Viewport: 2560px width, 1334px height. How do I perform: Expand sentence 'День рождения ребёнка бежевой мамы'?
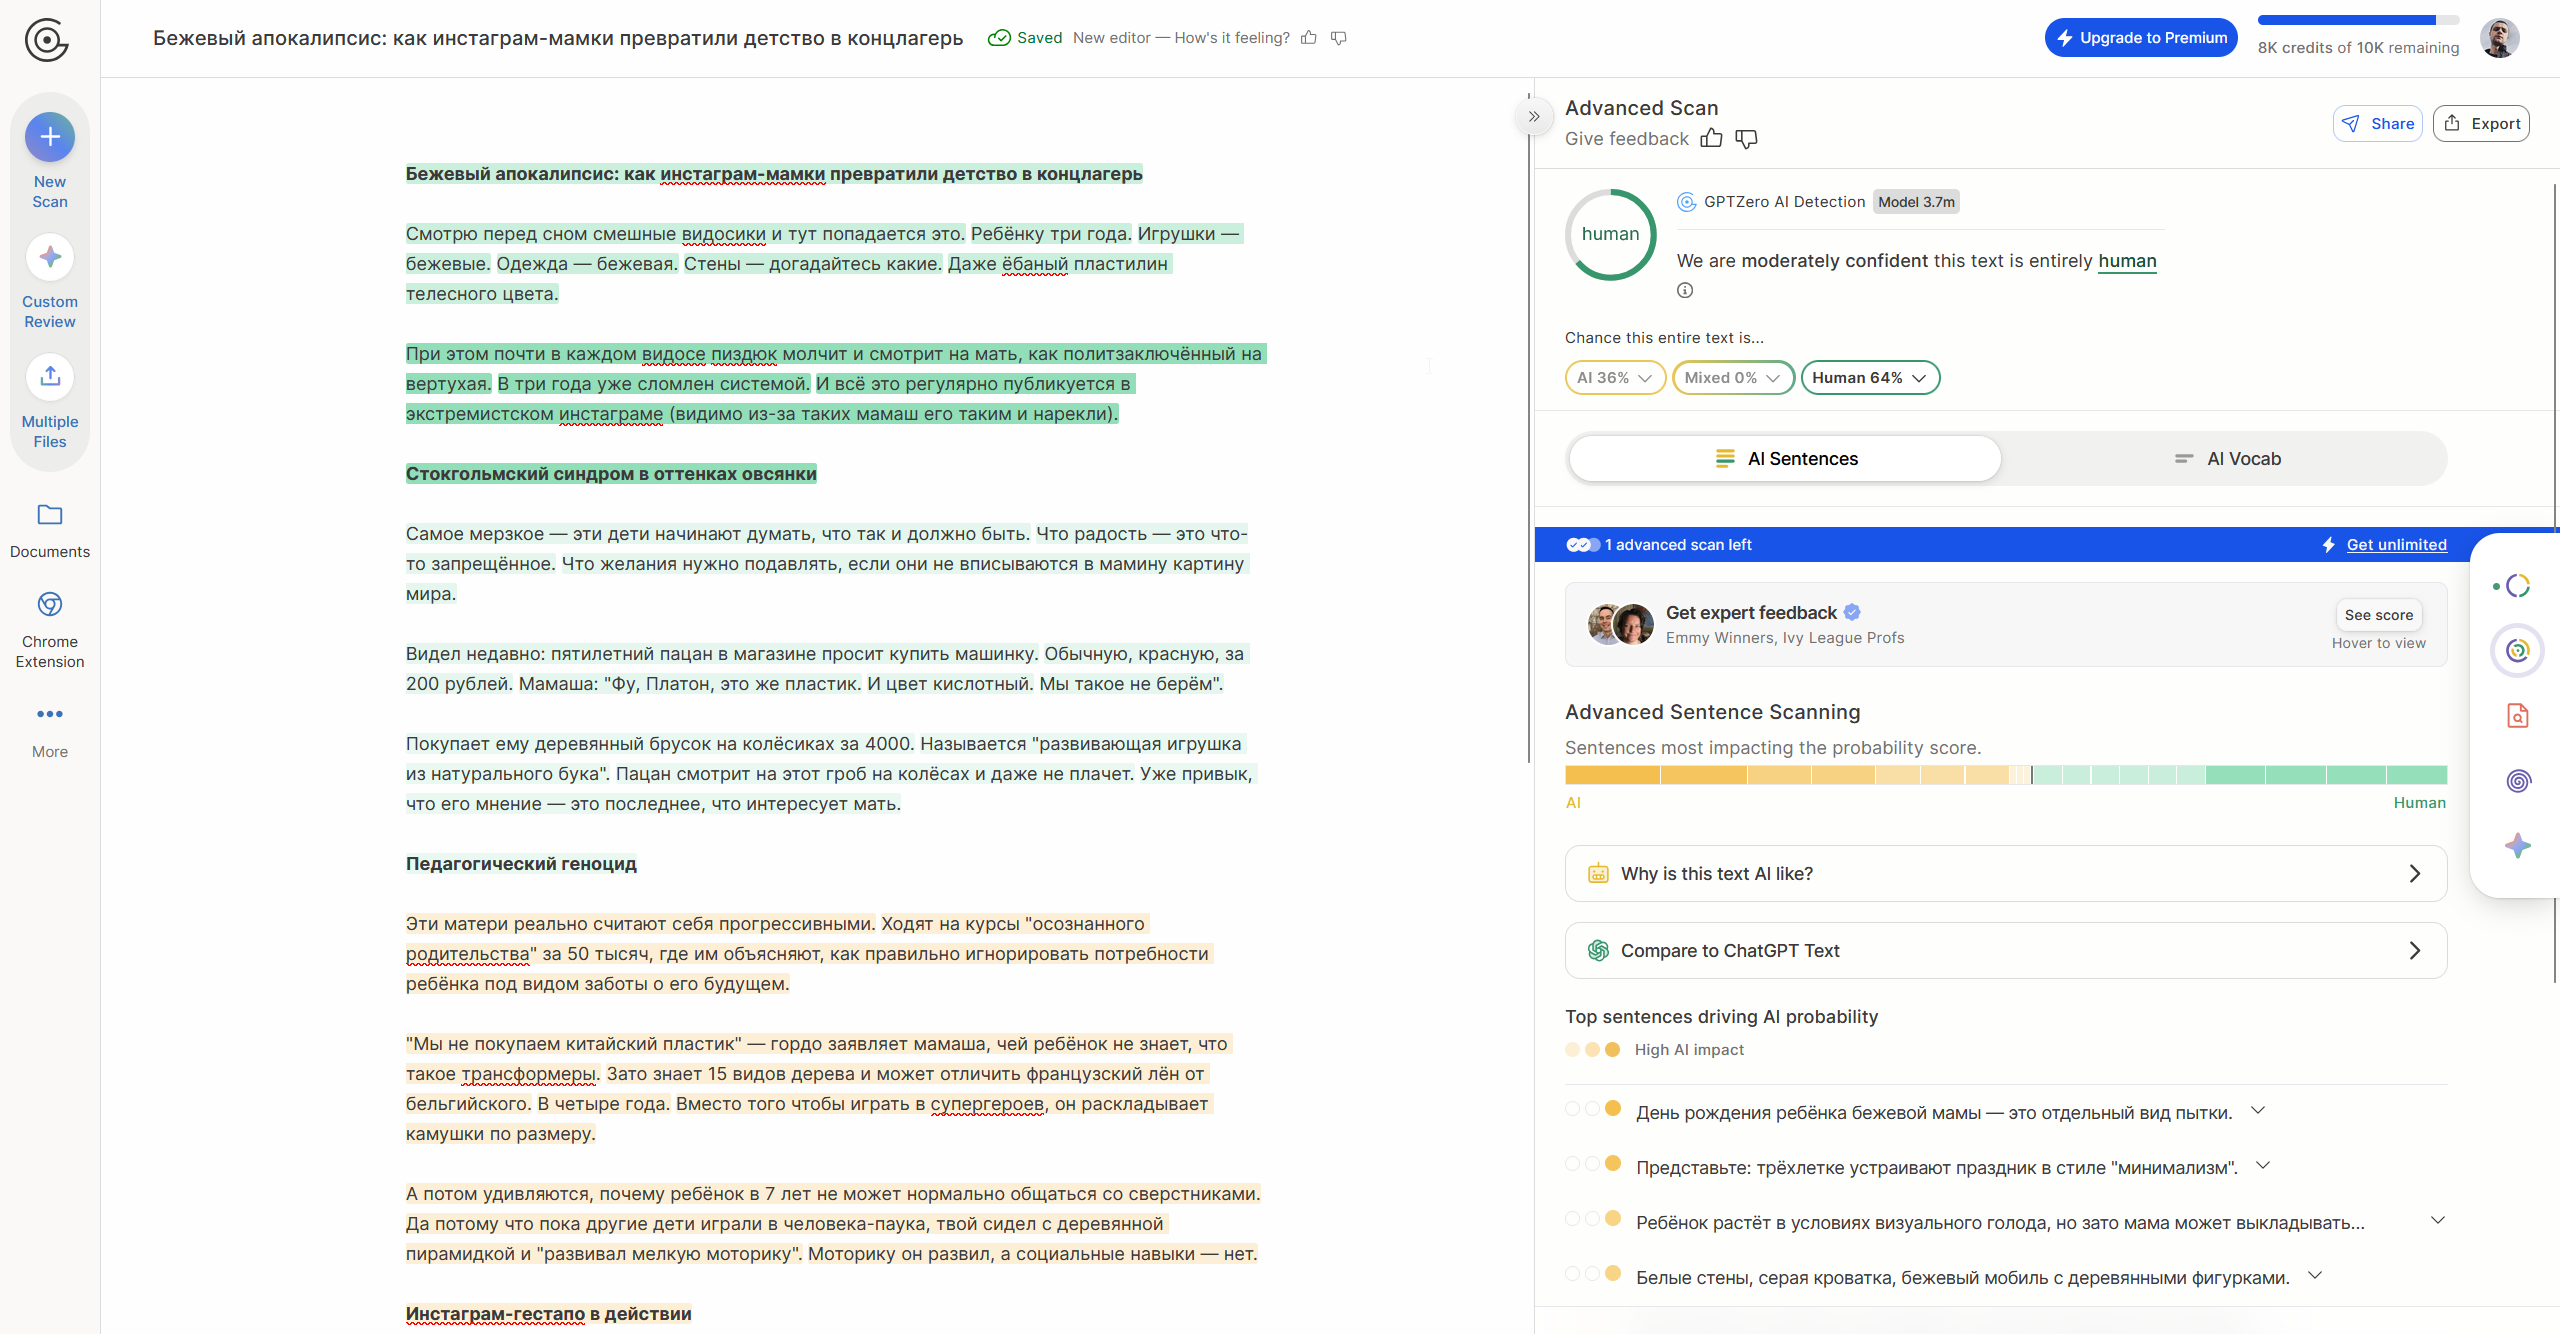point(2258,1111)
